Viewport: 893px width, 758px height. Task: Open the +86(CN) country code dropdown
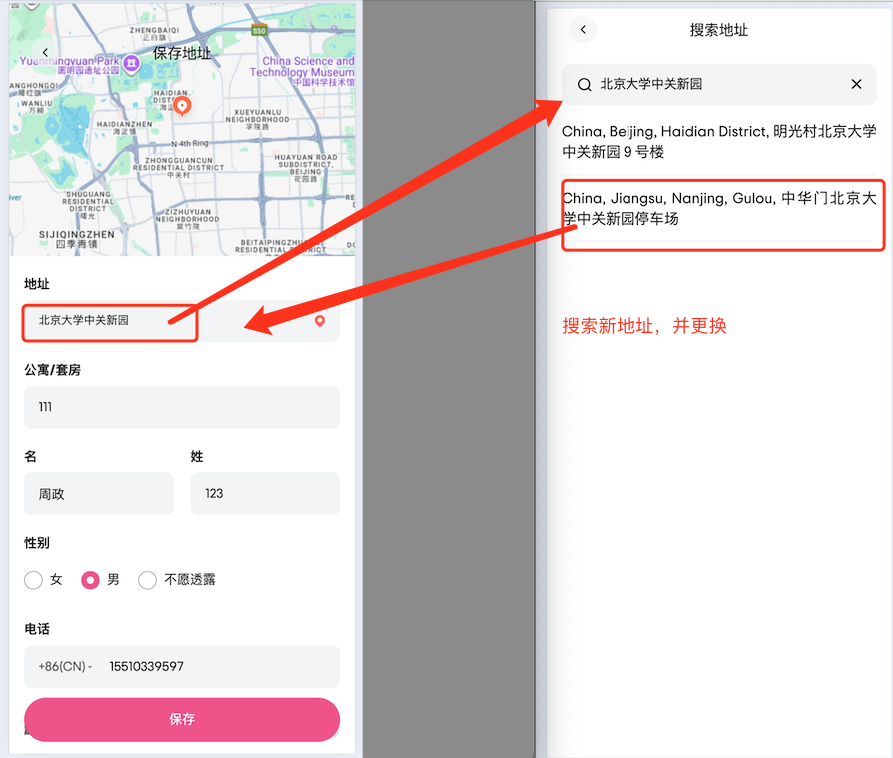tap(65, 667)
